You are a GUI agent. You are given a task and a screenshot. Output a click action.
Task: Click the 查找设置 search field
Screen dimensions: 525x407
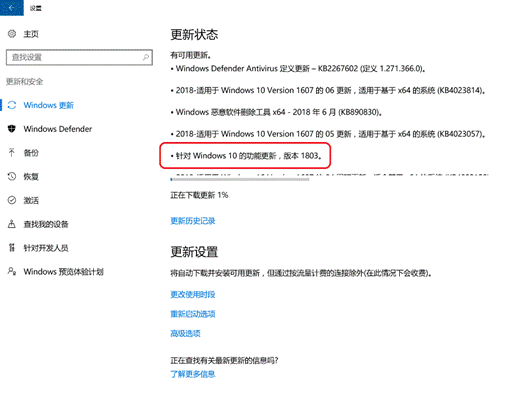coord(79,57)
